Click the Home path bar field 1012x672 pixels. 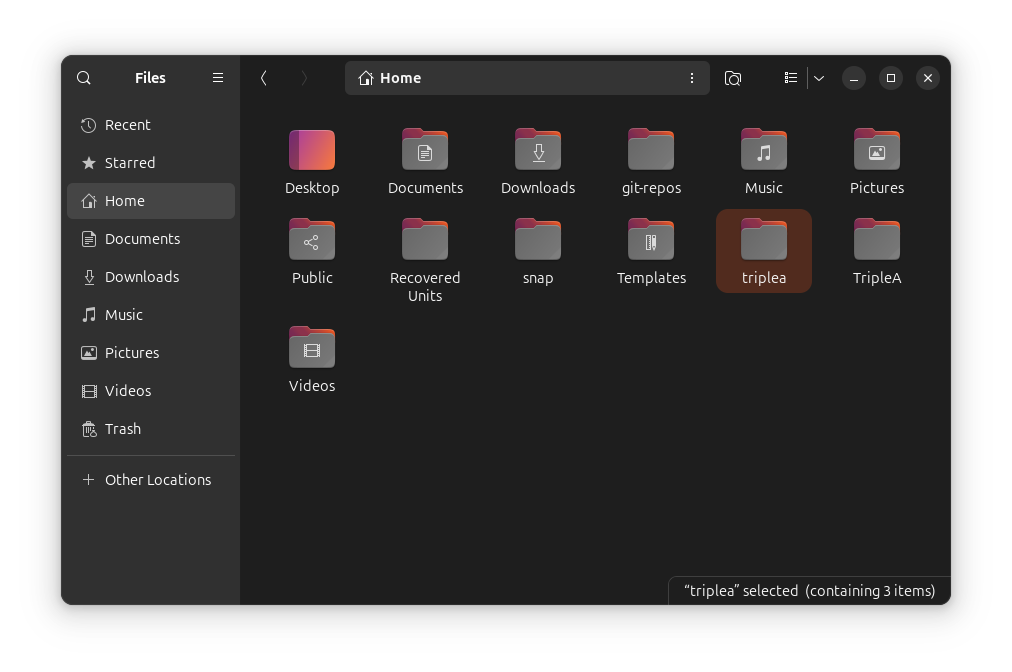click(527, 78)
